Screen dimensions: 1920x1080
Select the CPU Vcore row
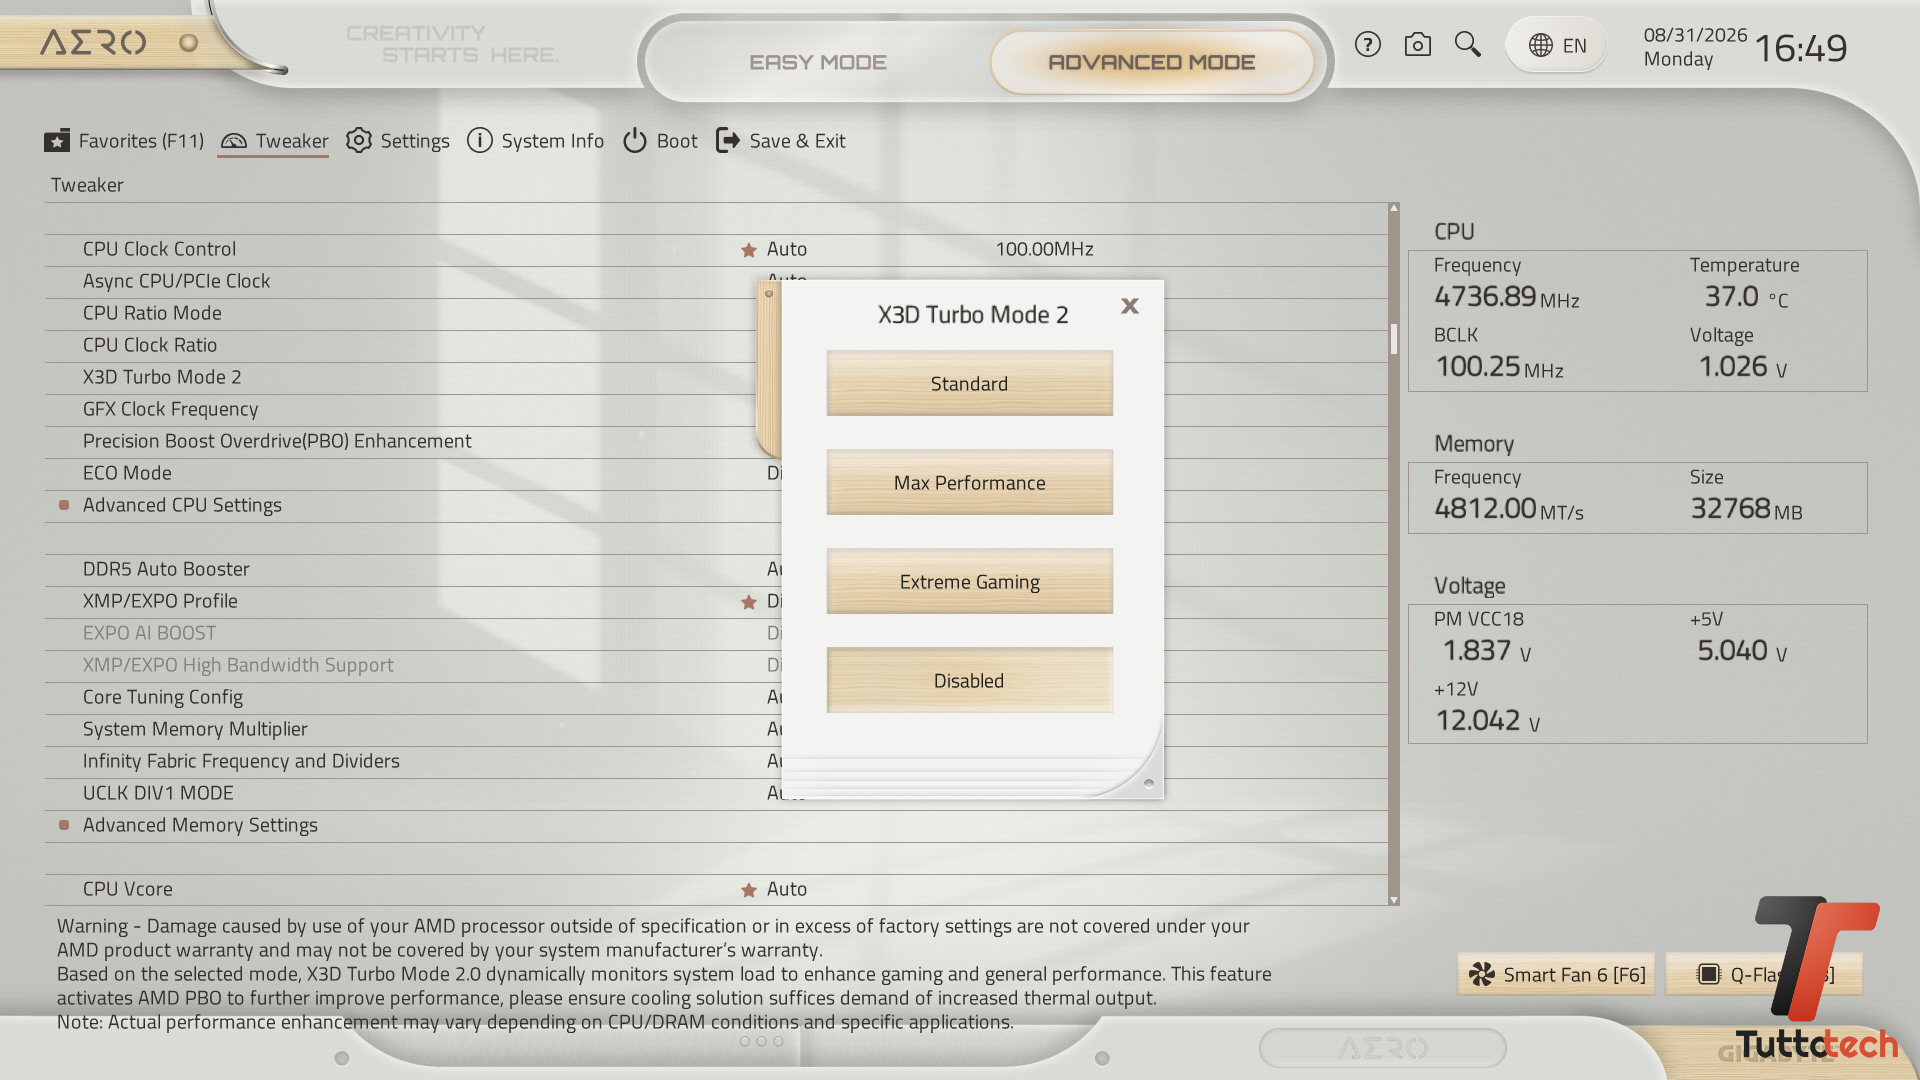pyautogui.click(x=716, y=889)
